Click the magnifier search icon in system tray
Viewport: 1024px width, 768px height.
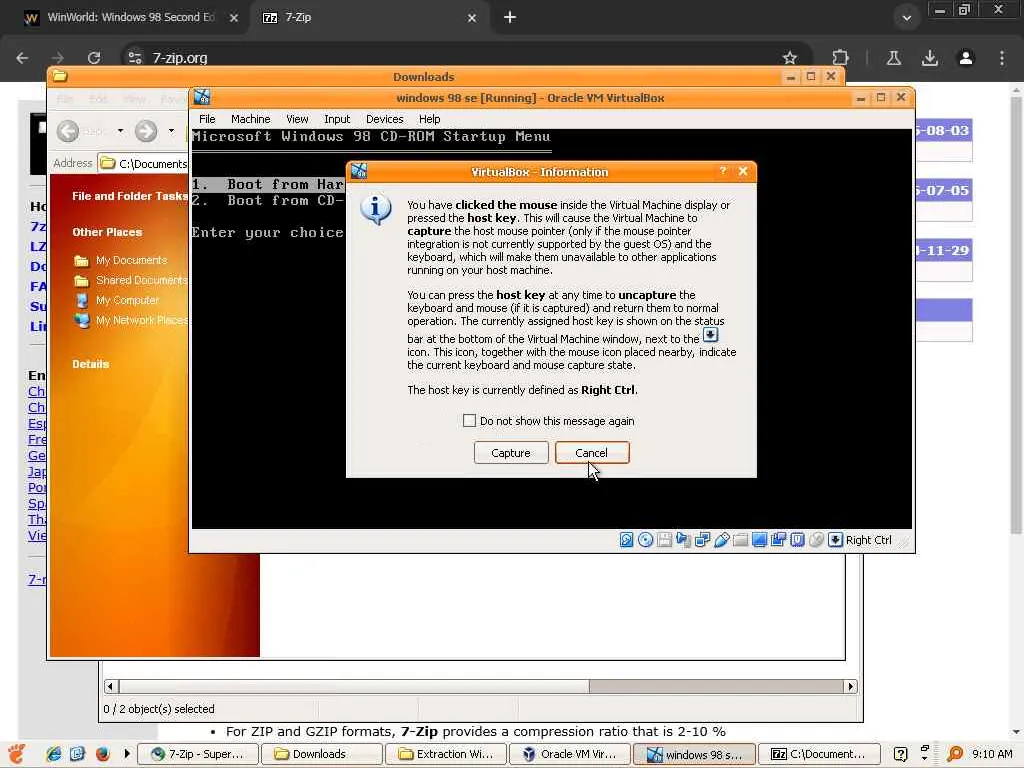(954, 754)
